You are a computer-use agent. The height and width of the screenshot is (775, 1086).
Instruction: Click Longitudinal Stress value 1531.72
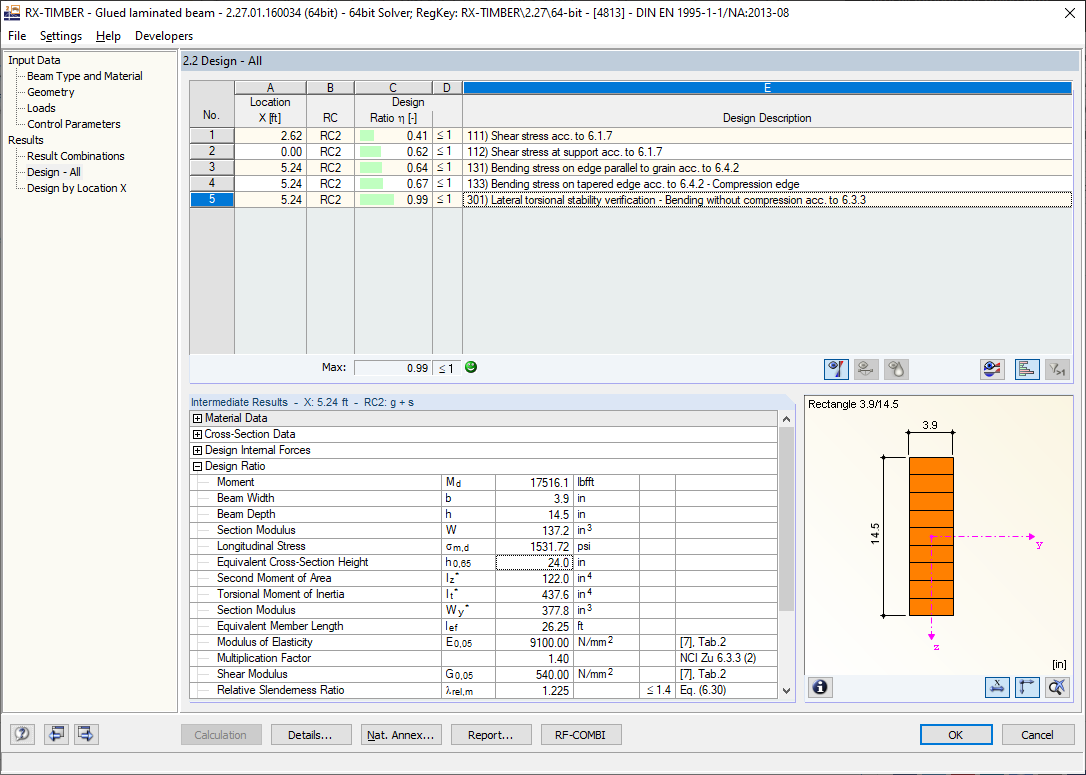pyautogui.click(x=533, y=546)
